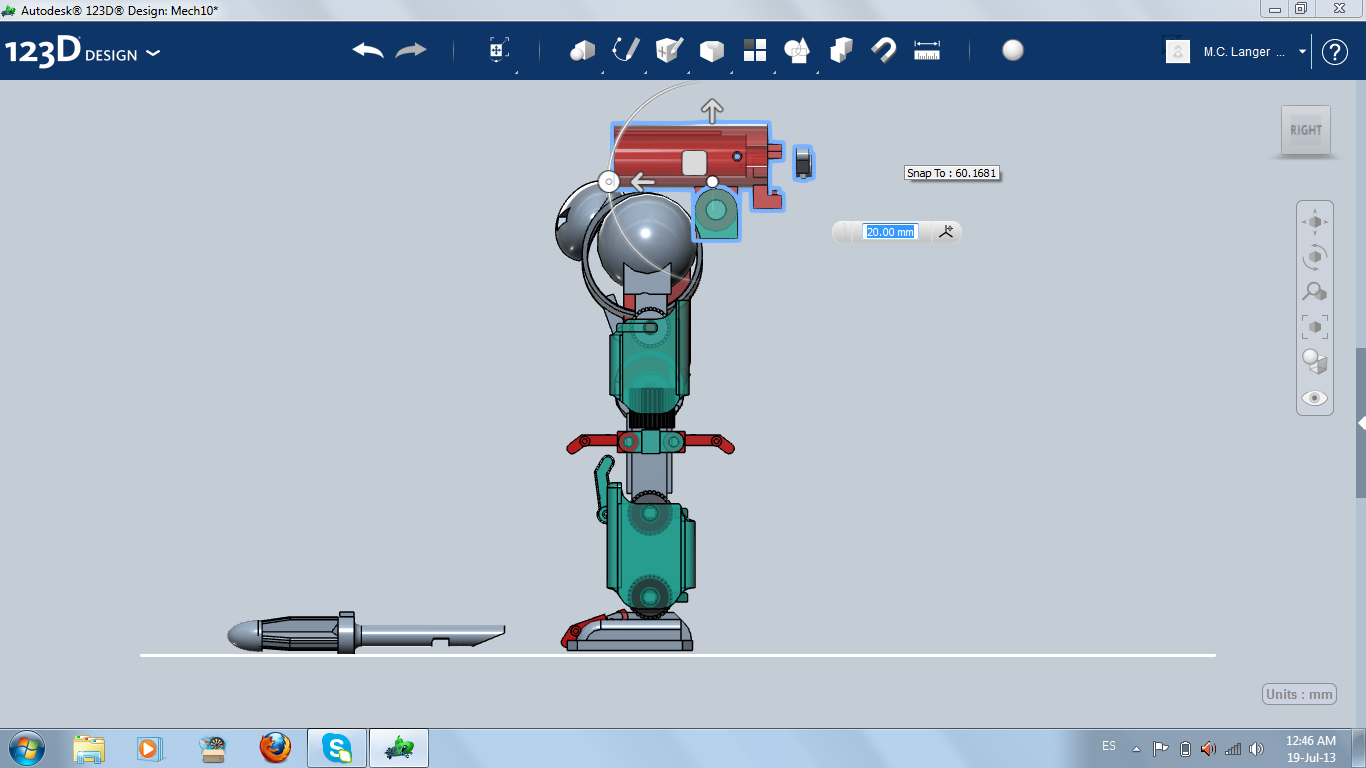The image size is (1366, 768).
Task: Open the Action Center flag icon
Action: click(1161, 748)
